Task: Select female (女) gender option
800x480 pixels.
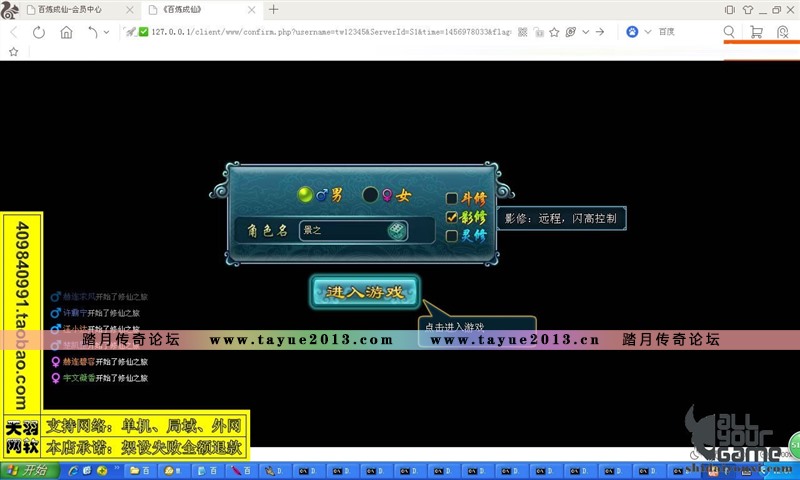Action: [370, 195]
